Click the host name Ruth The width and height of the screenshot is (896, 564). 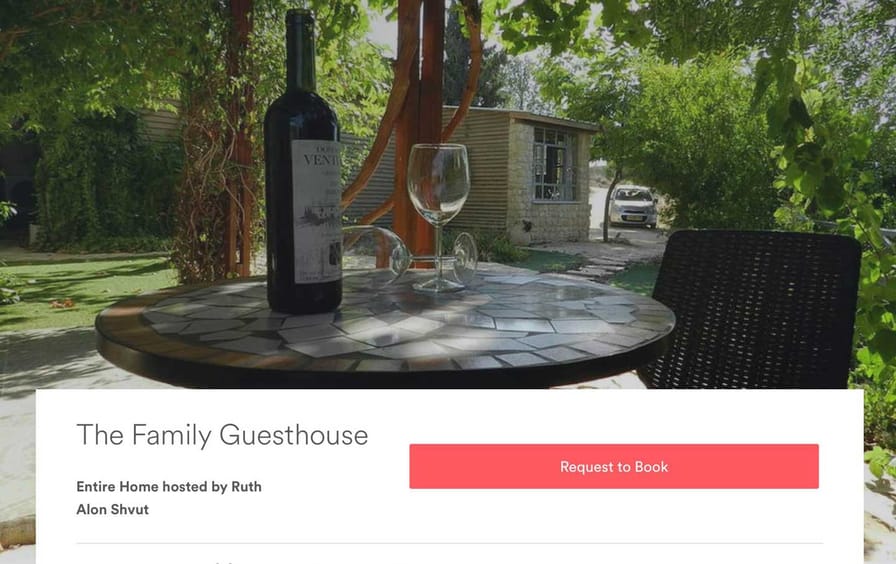click(x=246, y=486)
